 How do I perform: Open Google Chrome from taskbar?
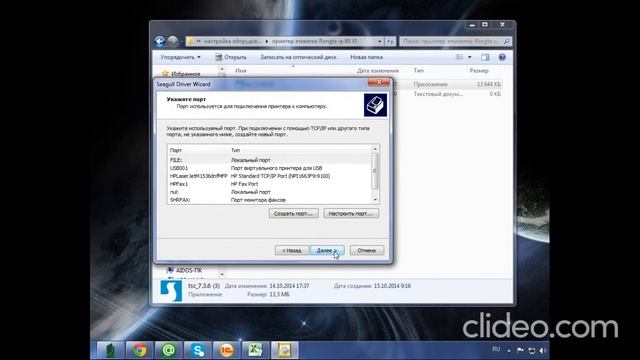(139, 350)
